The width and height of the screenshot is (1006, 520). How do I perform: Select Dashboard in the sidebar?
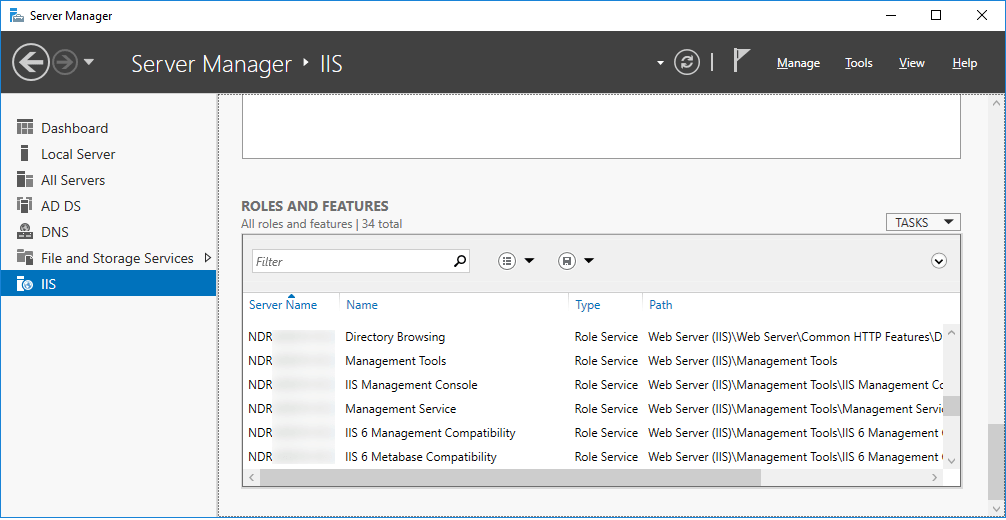point(108,128)
